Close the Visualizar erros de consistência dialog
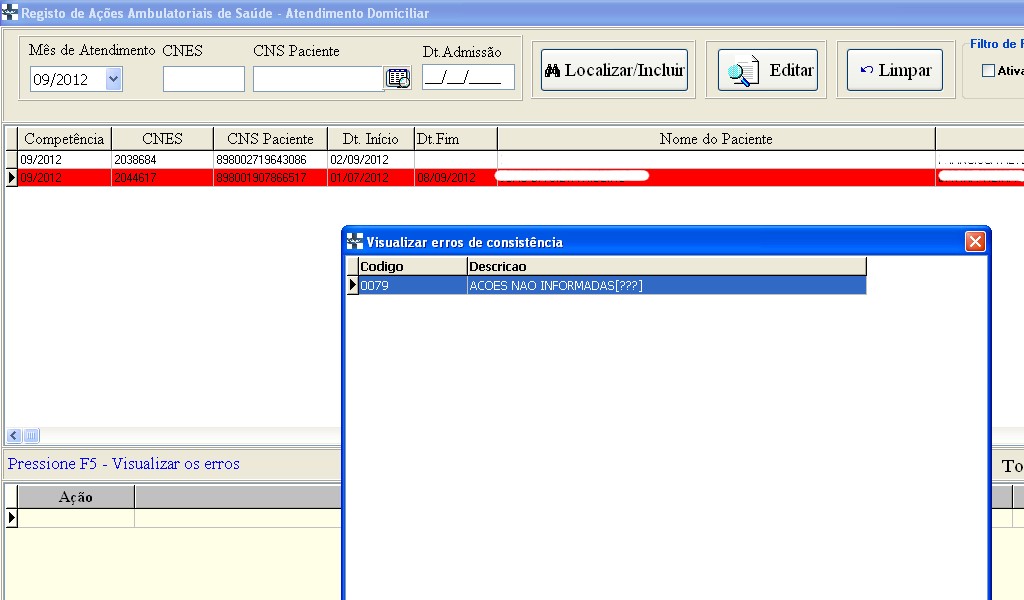1024x600 pixels. click(x=975, y=242)
